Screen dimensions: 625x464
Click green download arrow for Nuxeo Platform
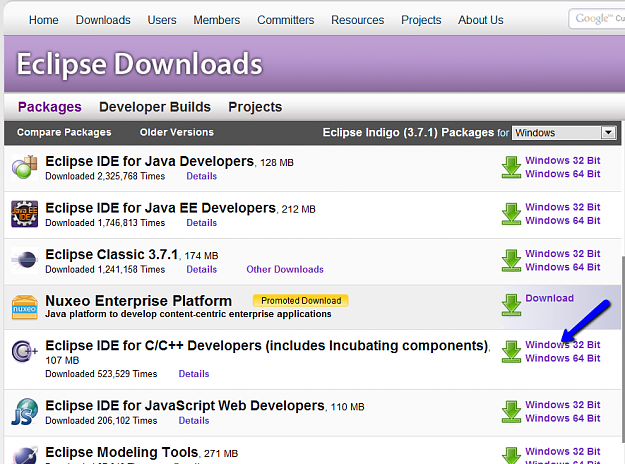pyautogui.click(x=511, y=305)
